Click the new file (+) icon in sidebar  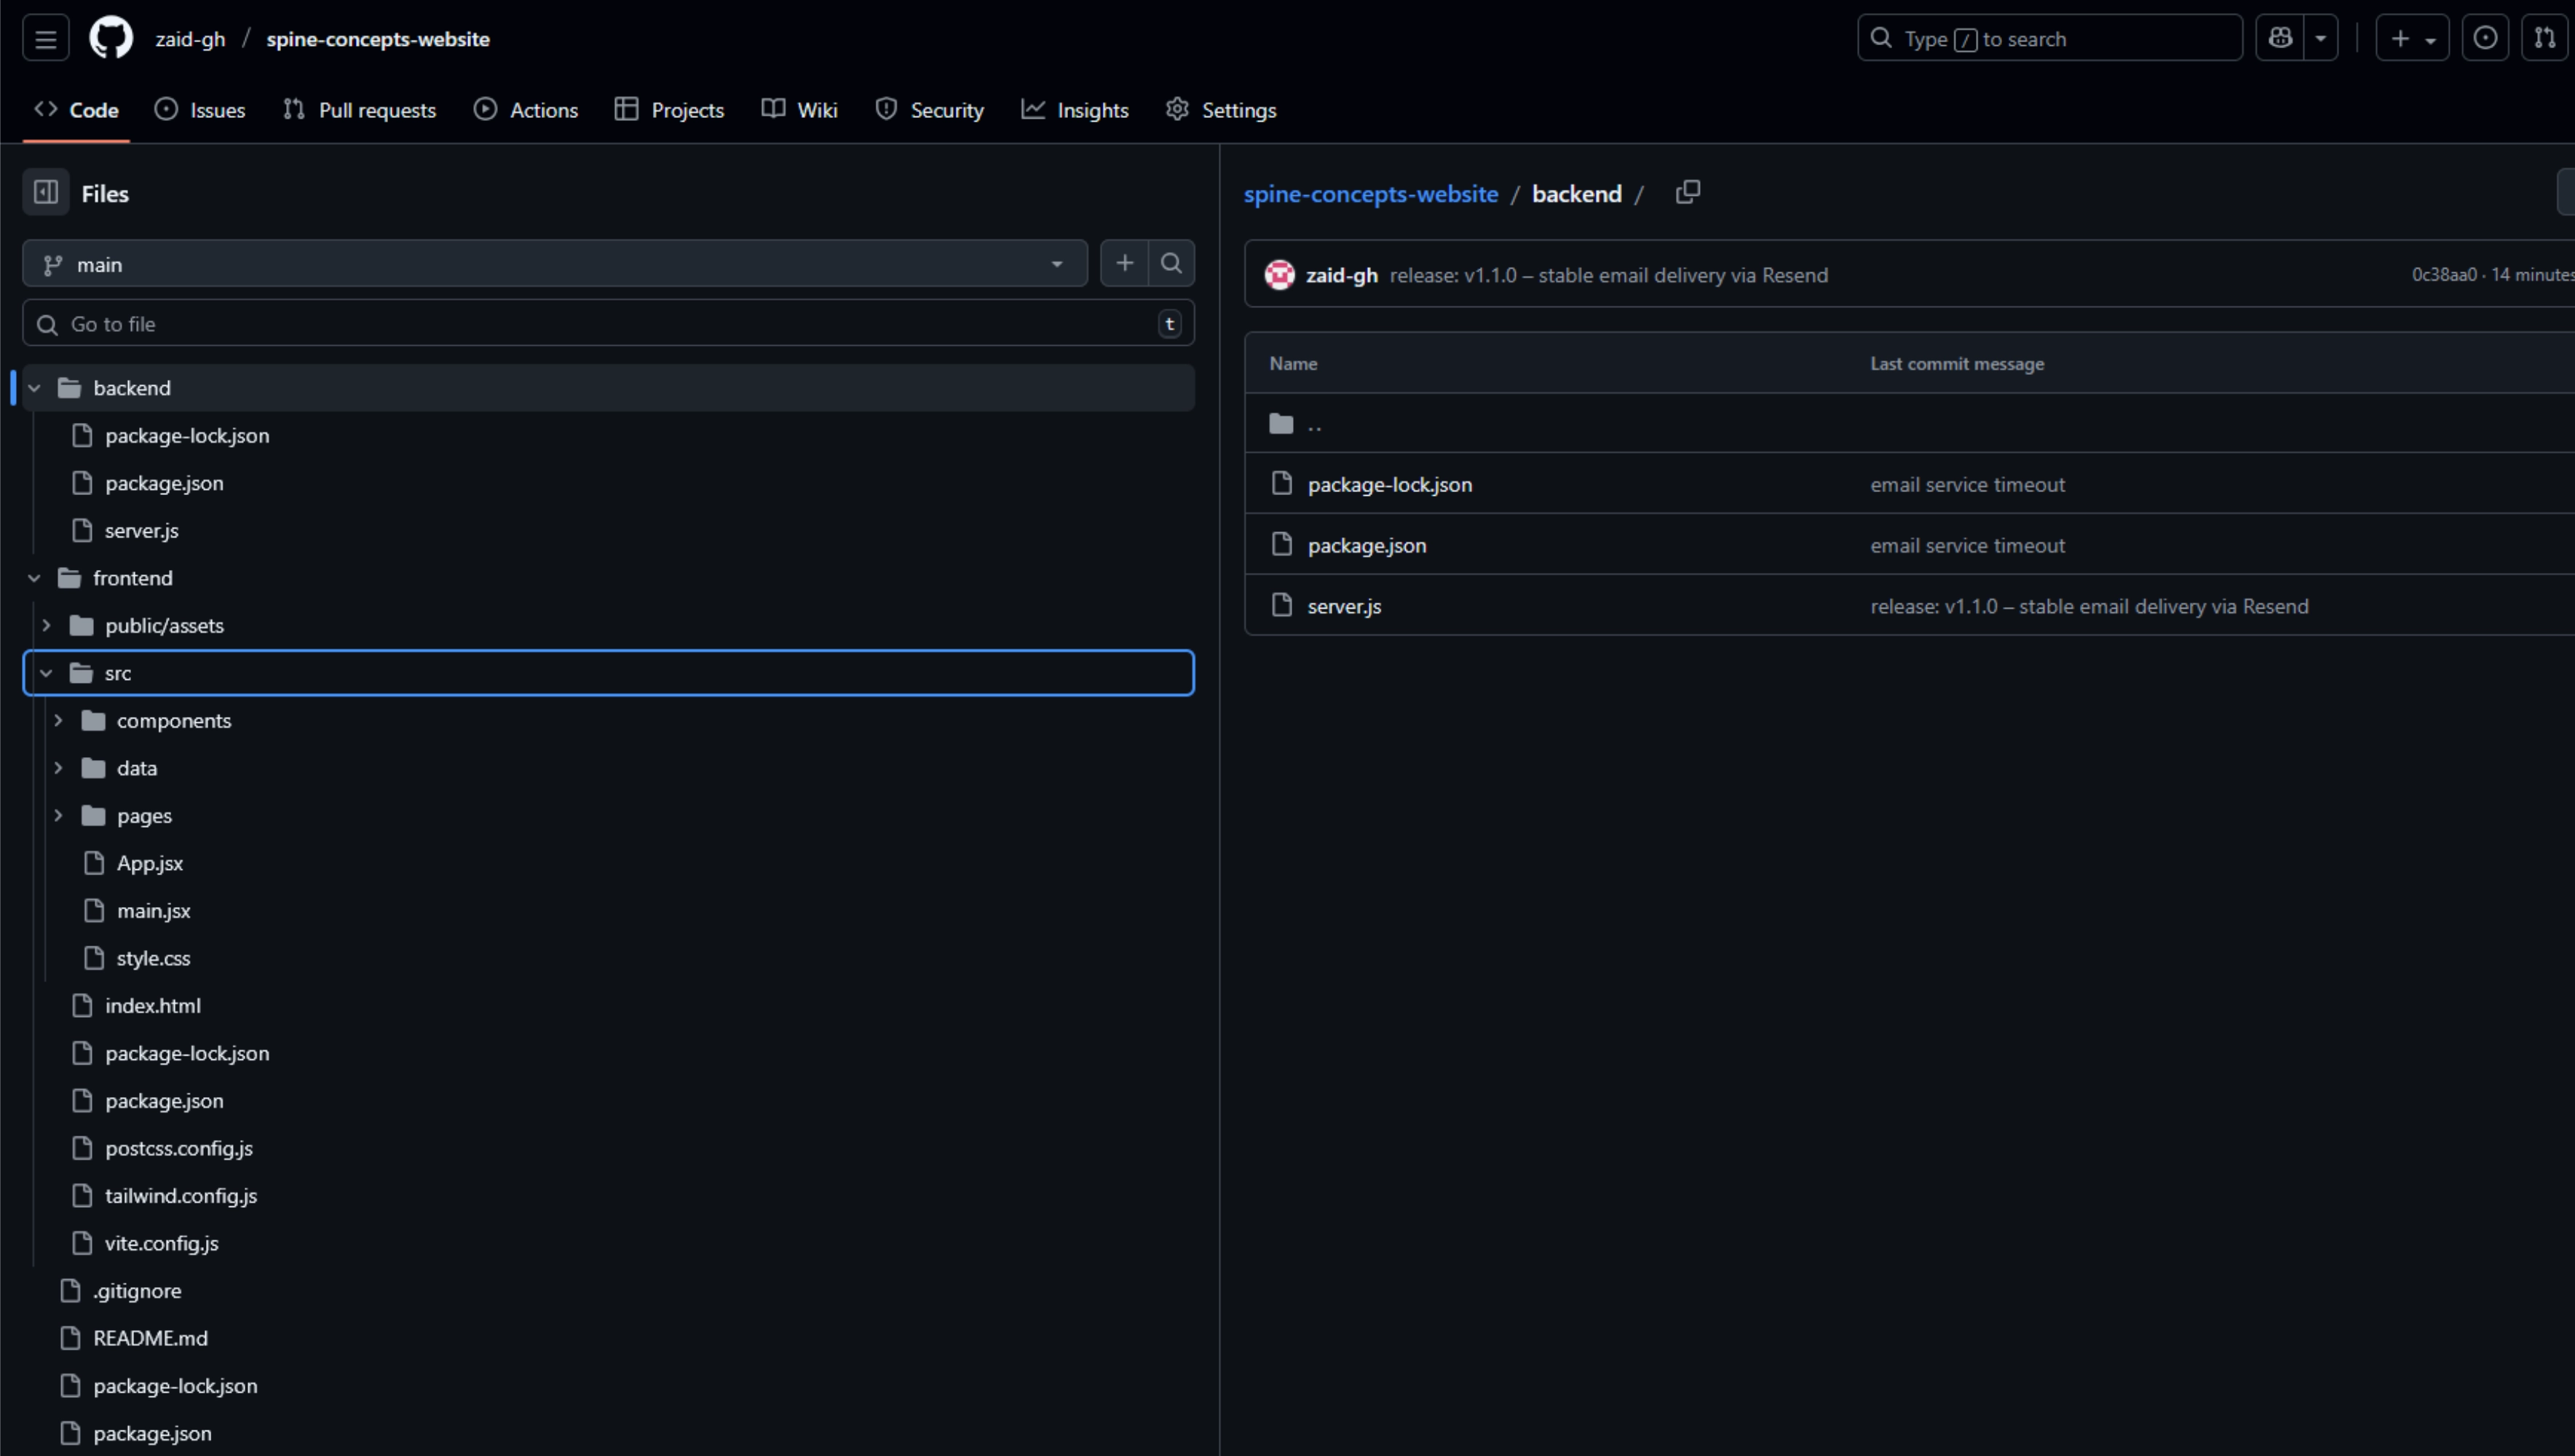(1124, 263)
